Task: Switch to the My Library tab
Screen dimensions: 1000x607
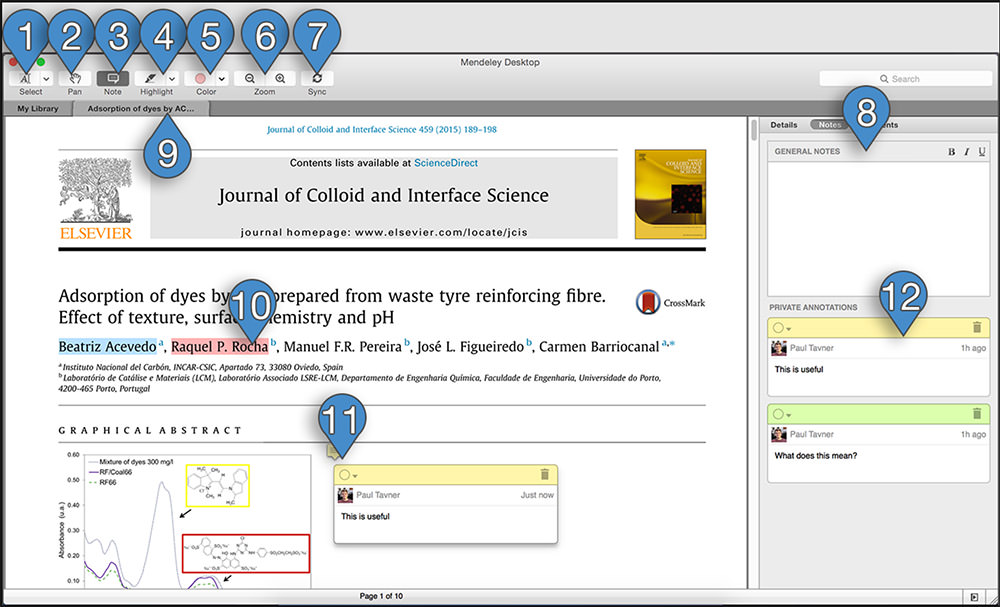Action: pos(38,108)
